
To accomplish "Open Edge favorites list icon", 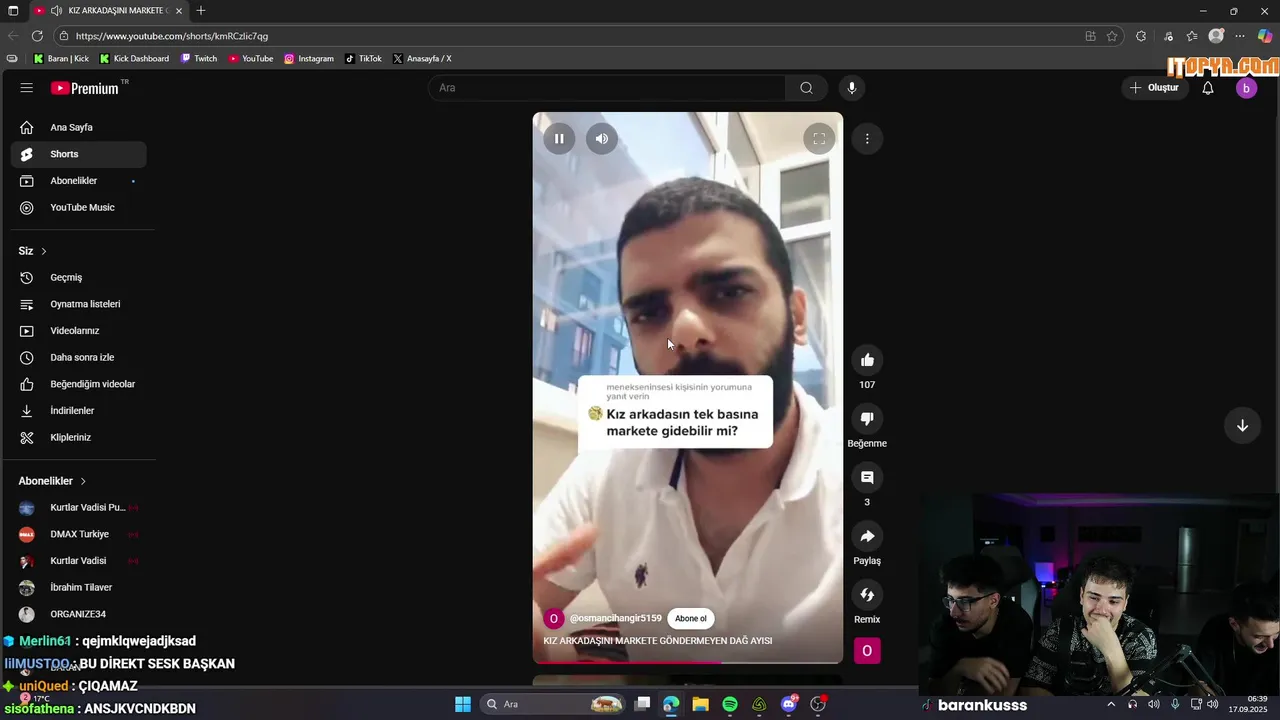I will pos(1192,36).
